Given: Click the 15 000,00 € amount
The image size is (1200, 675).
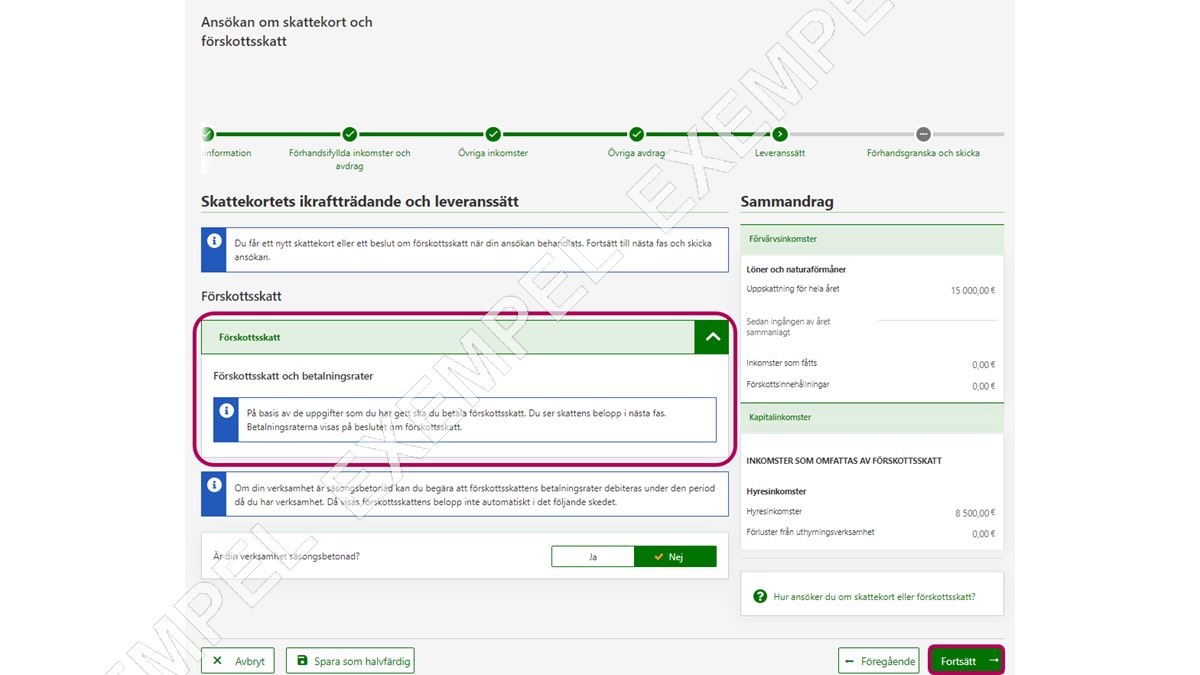Looking at the screenshot, I should point(972,290).
